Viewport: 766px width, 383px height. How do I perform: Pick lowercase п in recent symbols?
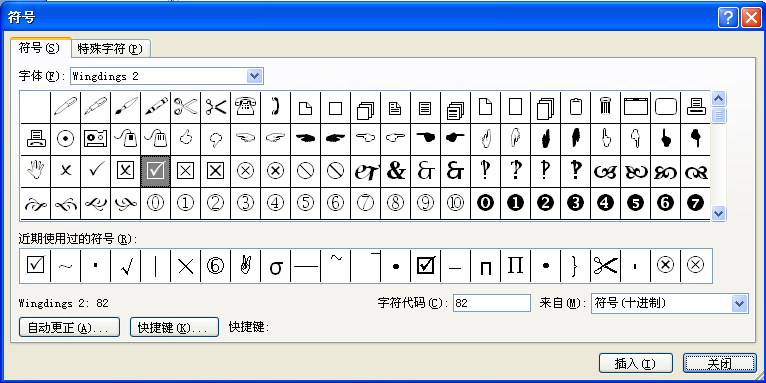tap(485, 266)
